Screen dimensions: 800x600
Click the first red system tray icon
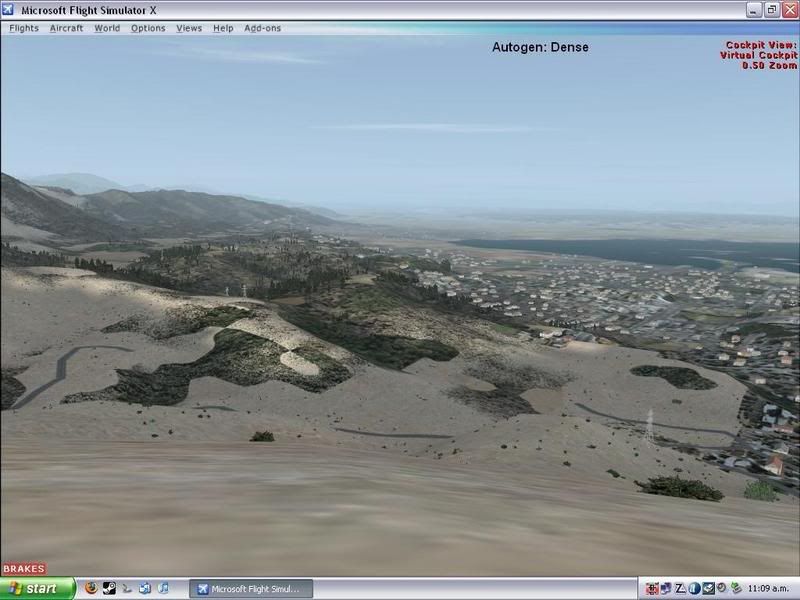(x=651, y=589)
